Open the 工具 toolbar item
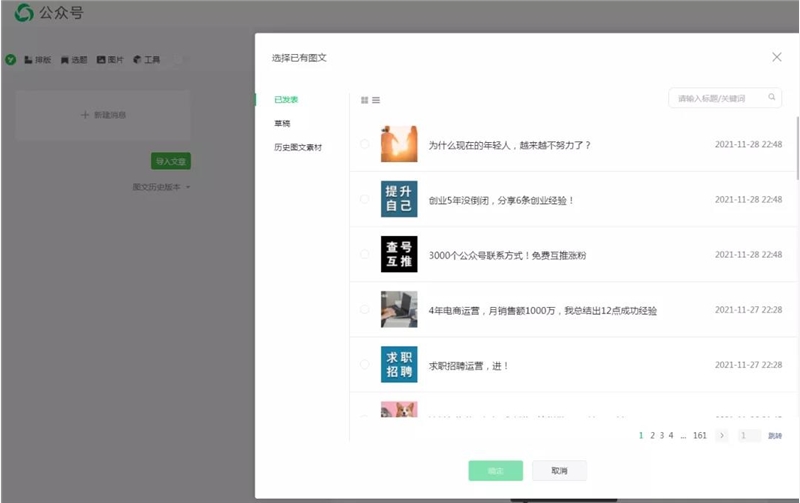This screenshot has width=800, height=503. pos(147,60)
